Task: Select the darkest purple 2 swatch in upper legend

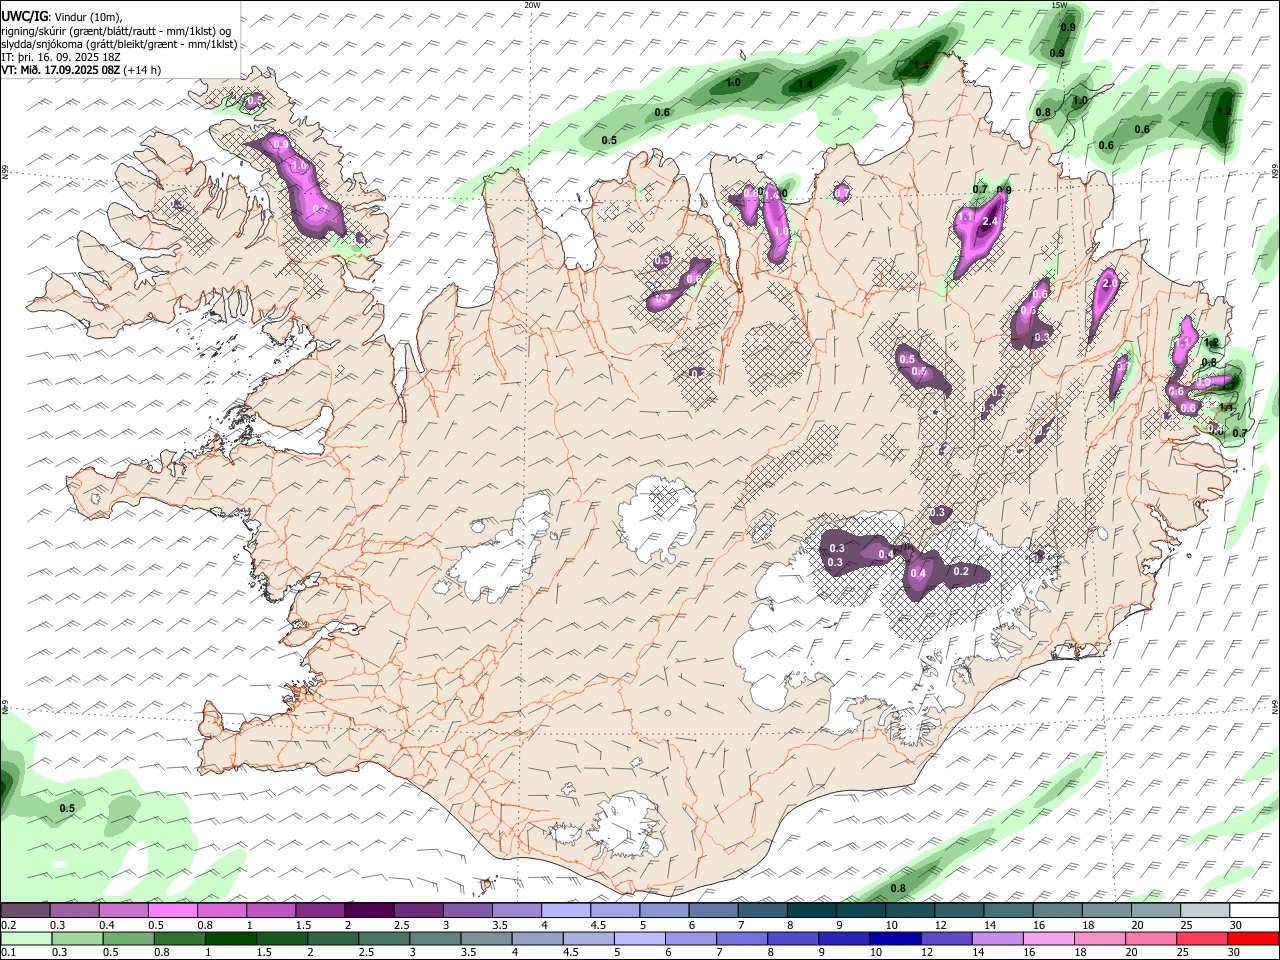Action: click(x=368, y=911)
